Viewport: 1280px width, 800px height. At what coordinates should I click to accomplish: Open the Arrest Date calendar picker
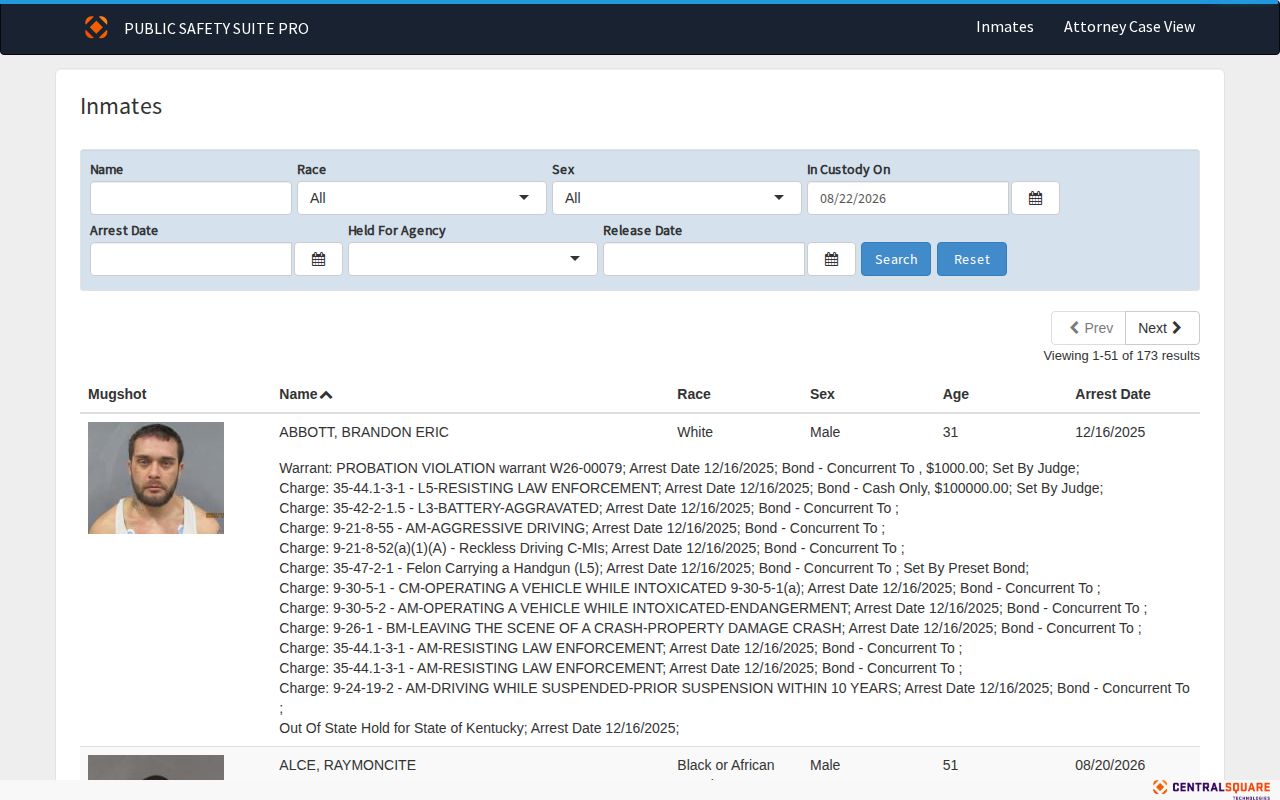click(x=318, y=259)
